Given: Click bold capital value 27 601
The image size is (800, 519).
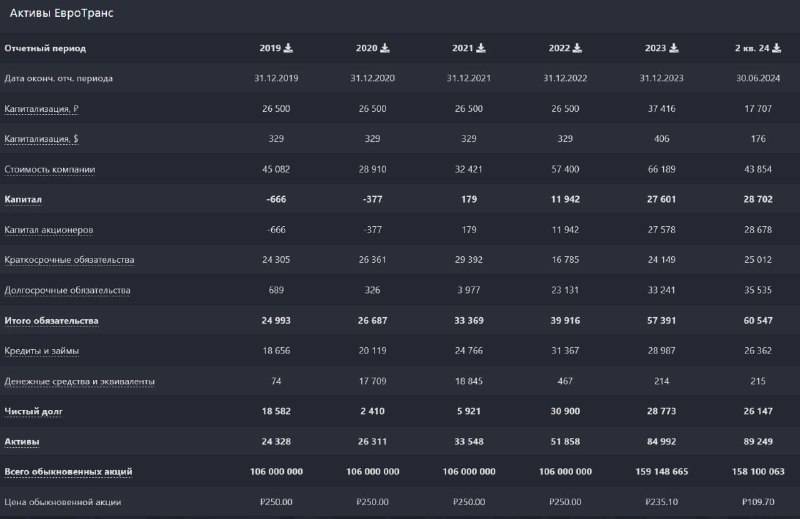Looking at the screenshot, I should pyautogui.click(x=661, y=200).
